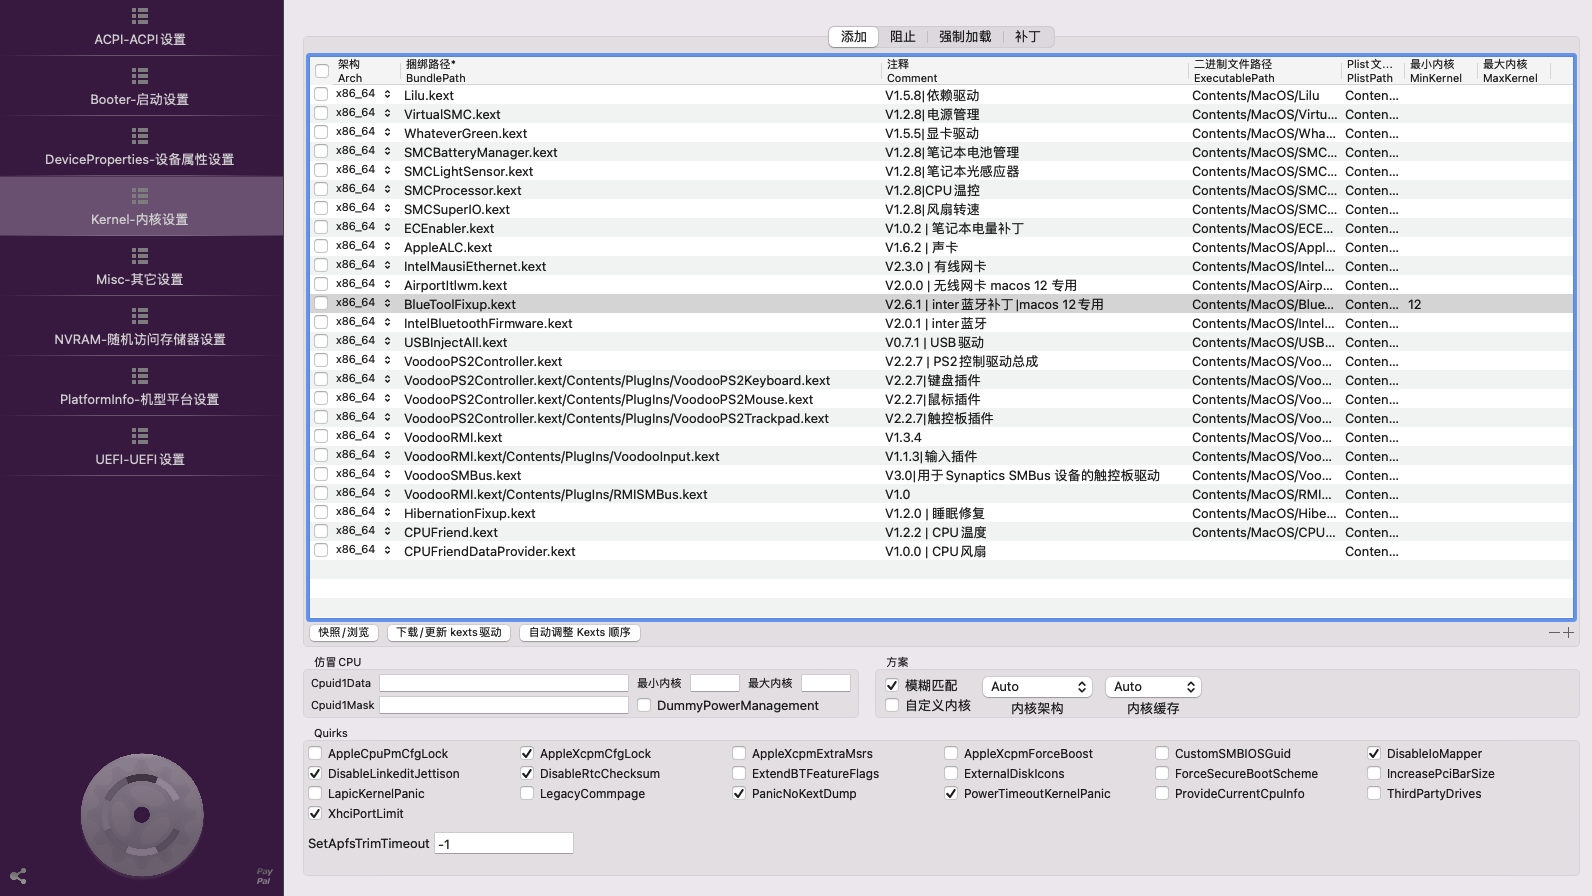Click the 下载/更新 kexts 驱动 button

(x=449, y=633)
